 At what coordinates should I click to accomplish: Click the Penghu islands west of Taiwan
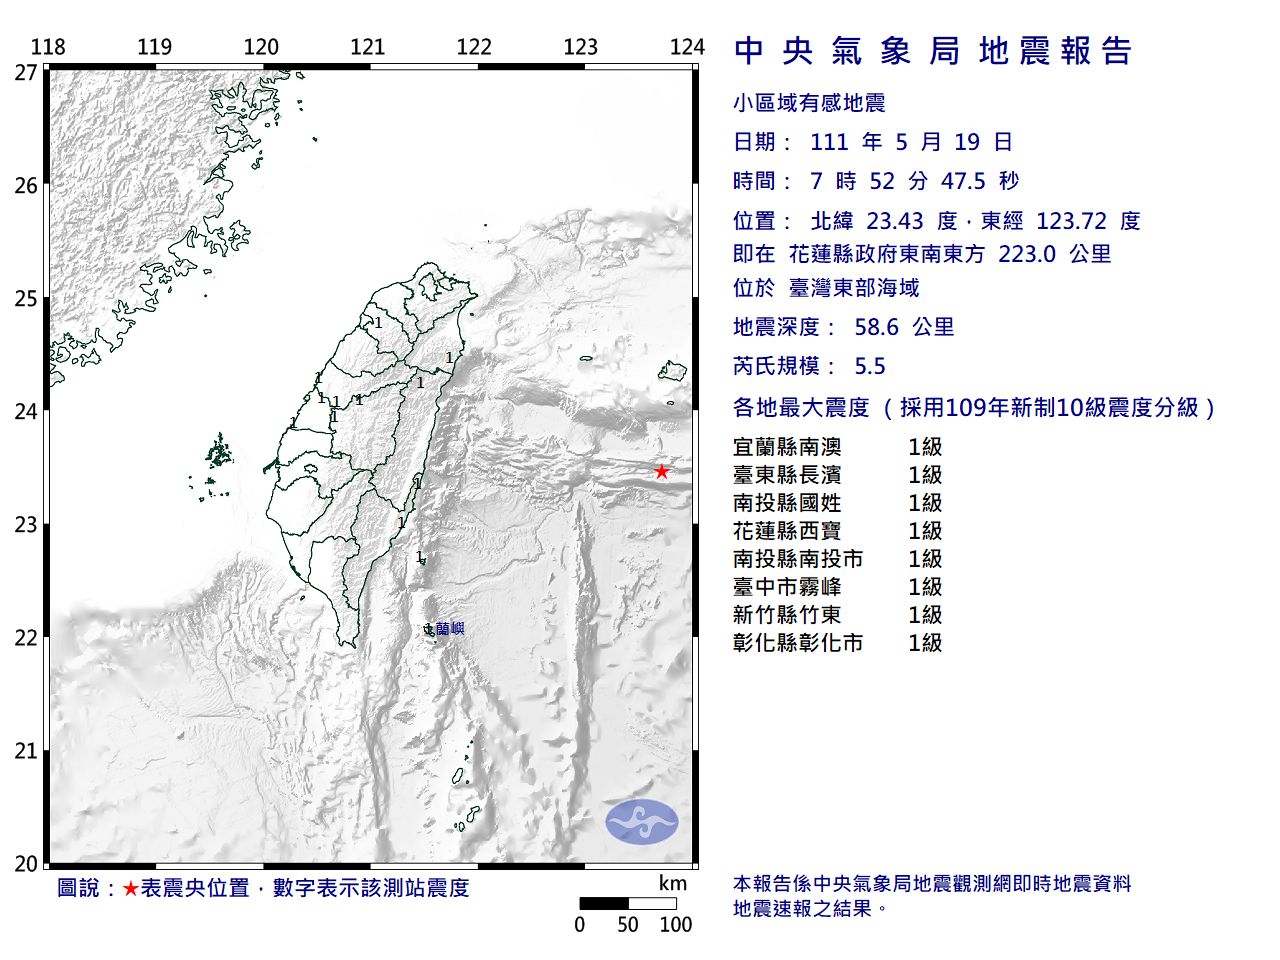218,455
